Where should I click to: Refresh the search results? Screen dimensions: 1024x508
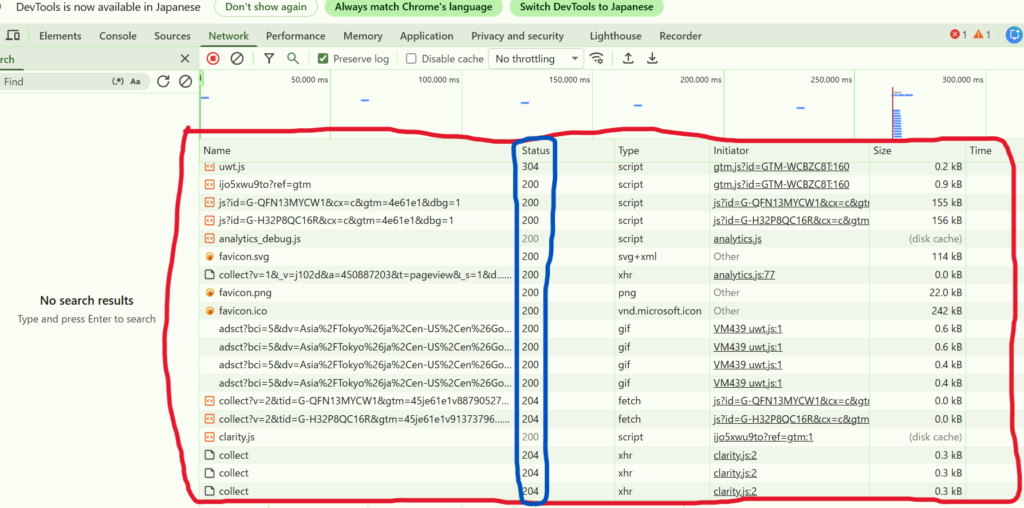pos(163,82)
